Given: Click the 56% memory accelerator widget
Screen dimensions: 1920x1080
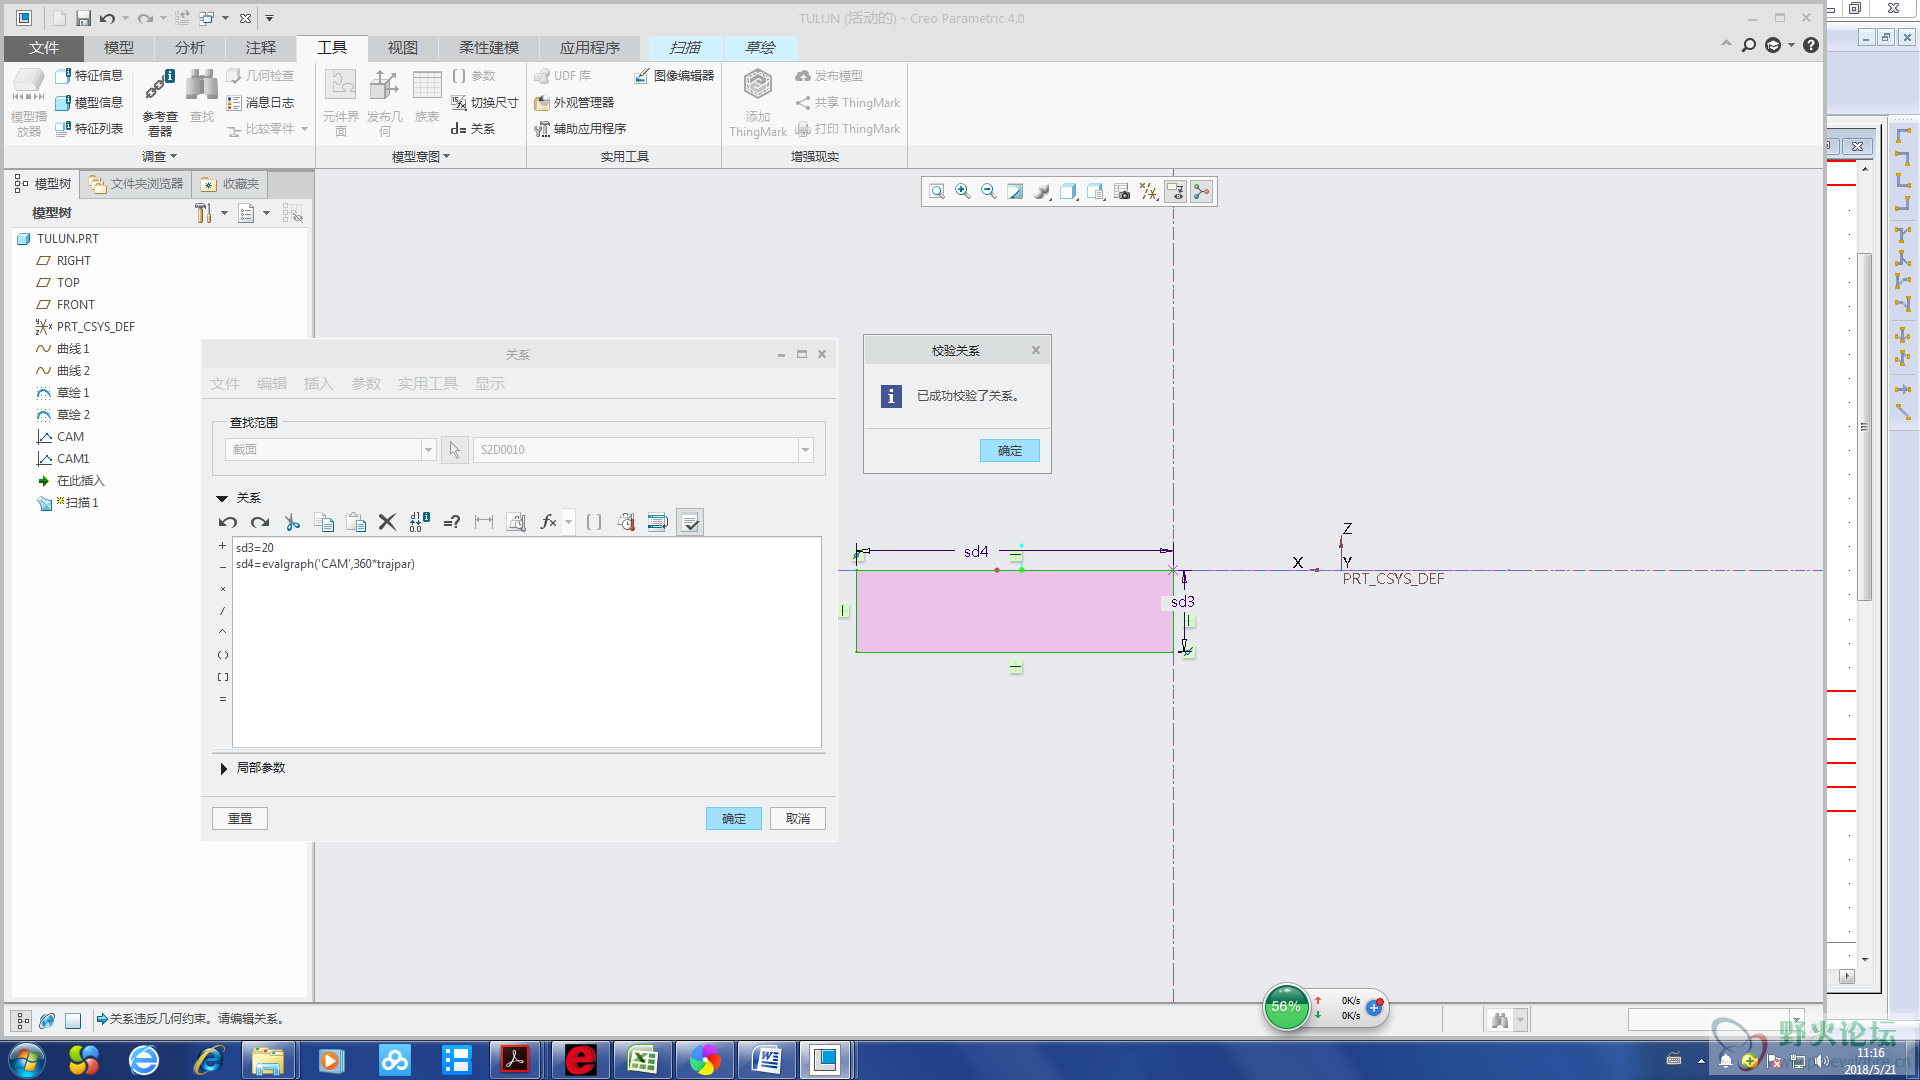Looking at the screenshot, I should pos(1286,1007).
